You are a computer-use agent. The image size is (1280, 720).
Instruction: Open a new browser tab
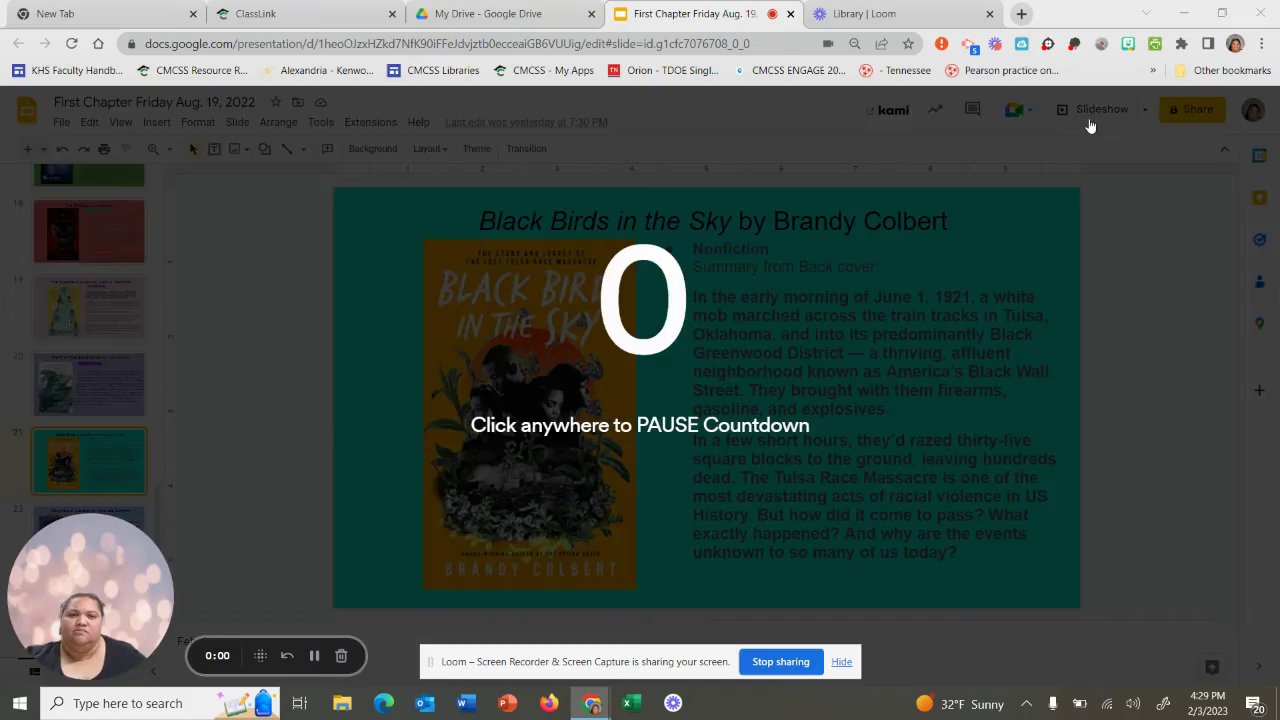[x=1021, y=14]
